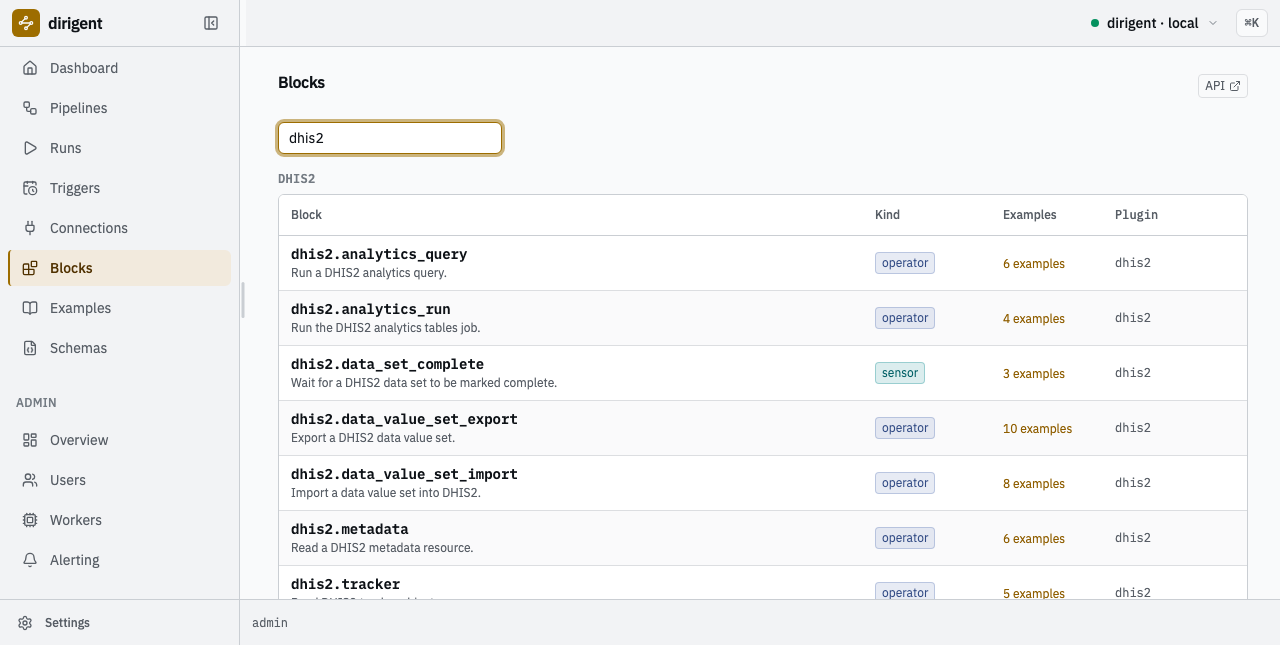Click the Schemas file icon
The image size is (1280, 645).
click(30, 348)
